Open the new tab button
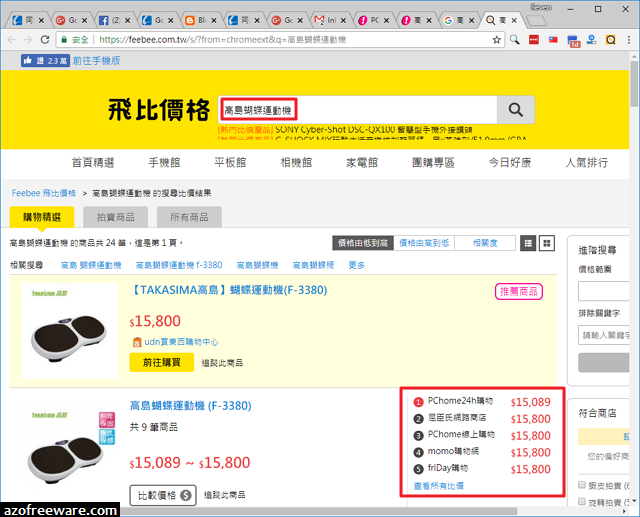 click(536, 20)
